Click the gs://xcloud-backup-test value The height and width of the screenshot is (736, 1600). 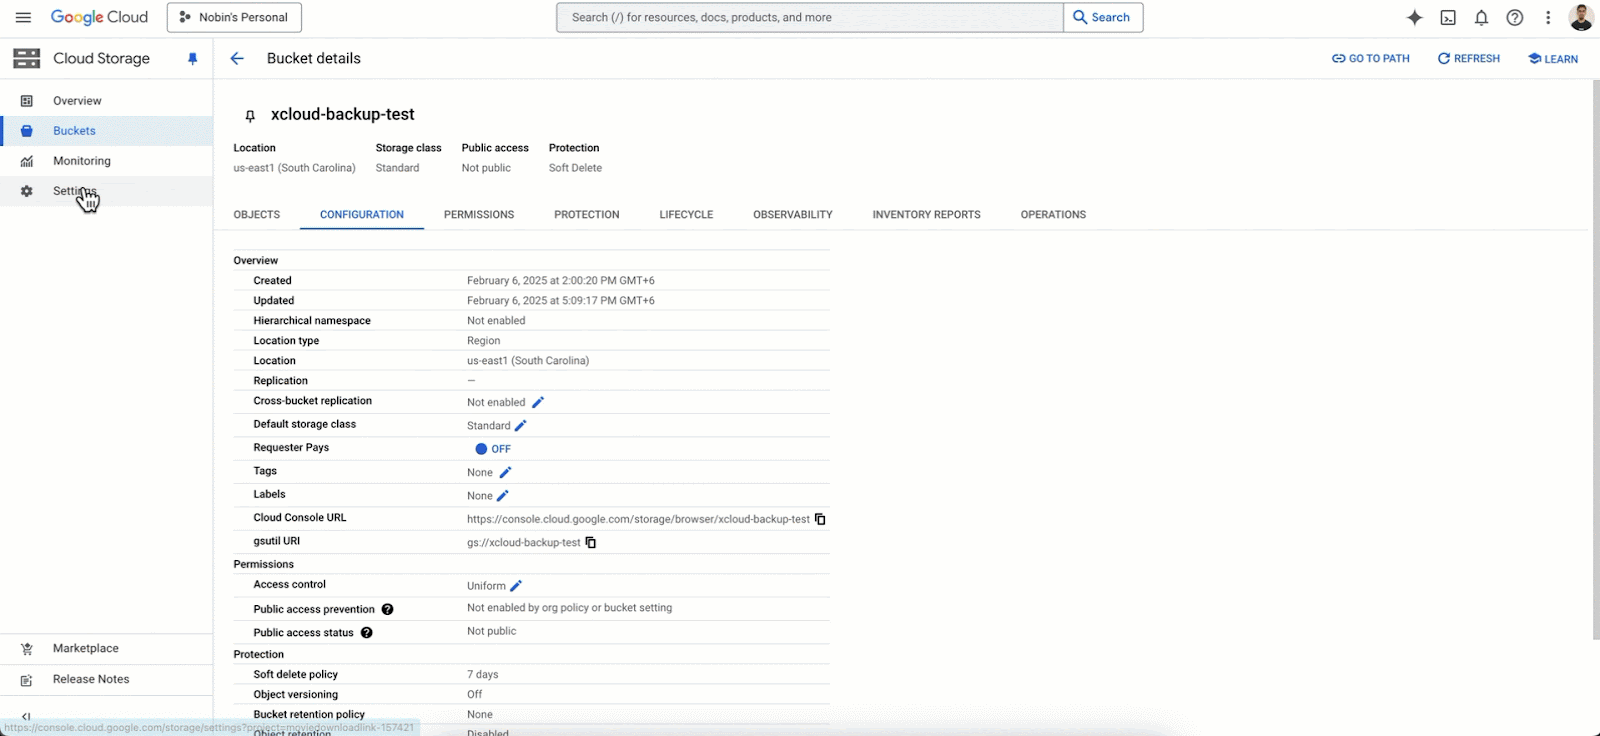523,542
